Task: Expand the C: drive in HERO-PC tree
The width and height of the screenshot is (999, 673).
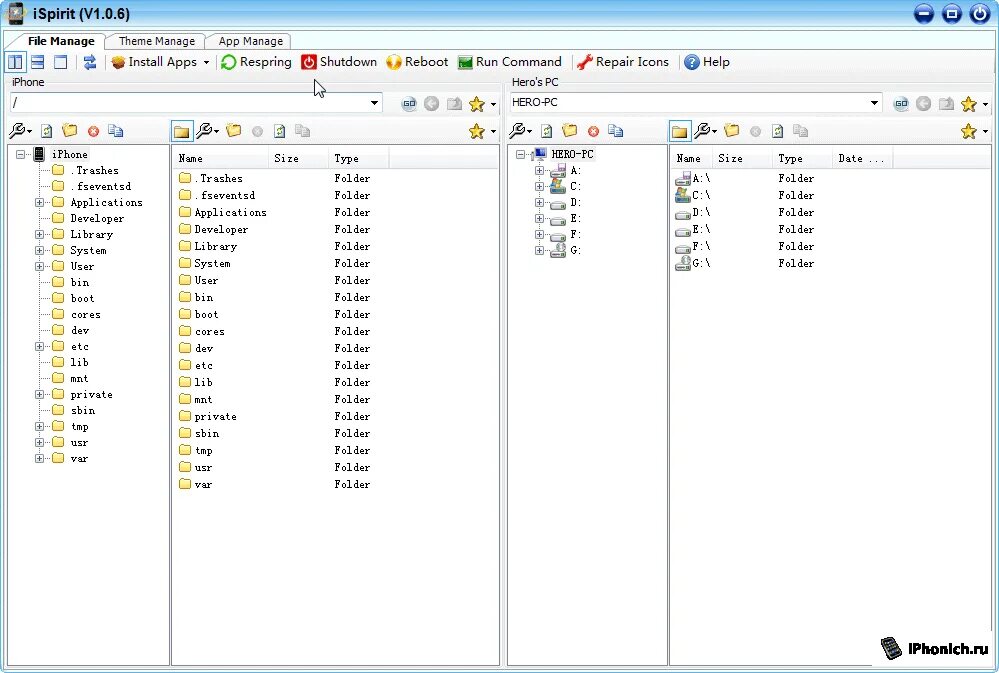Action: [539, 187]
